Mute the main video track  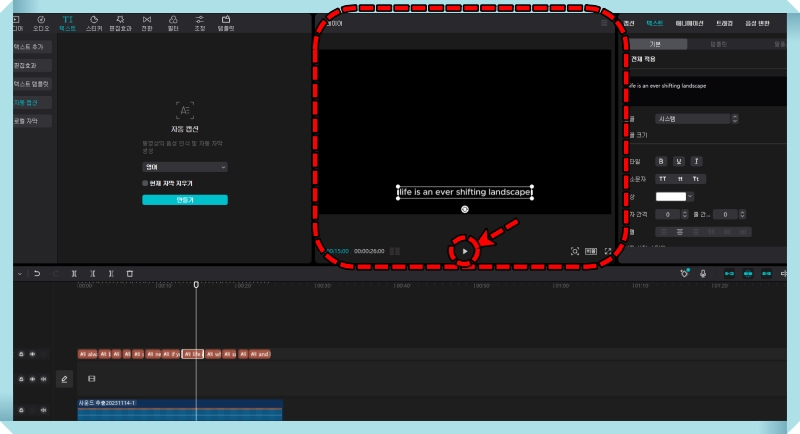click(43, 379)
